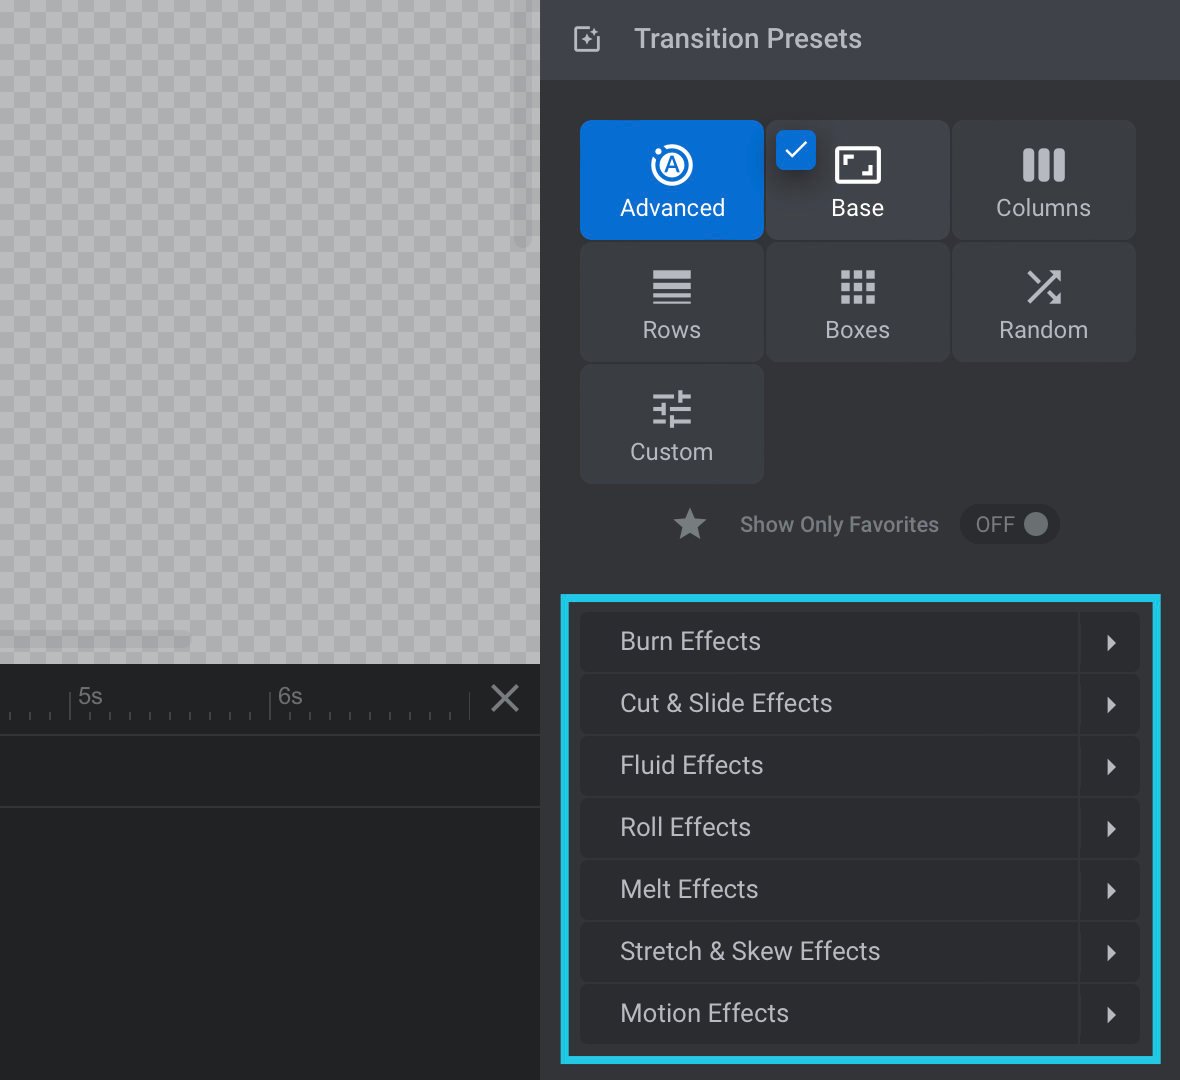Select the Random transition preset category
Image resolution: width=1180 pixels, height=1080 pixels.
[1043, 302]
